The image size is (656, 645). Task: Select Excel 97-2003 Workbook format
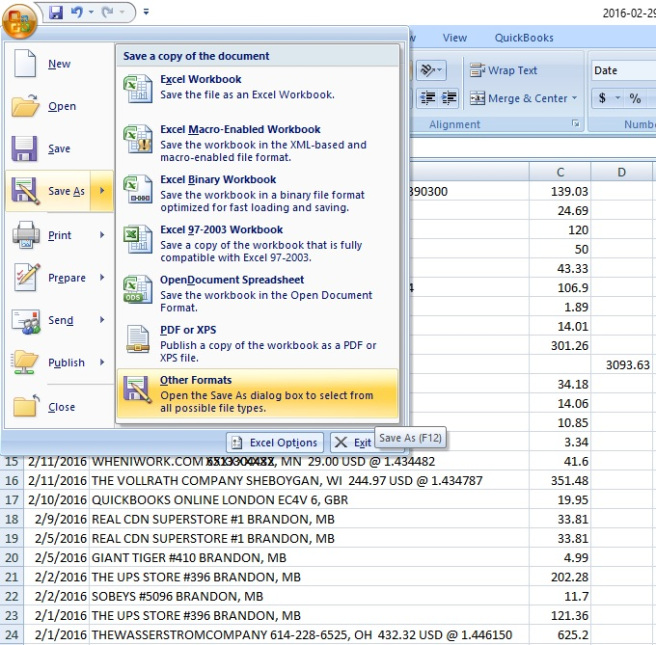pos(257,243)
